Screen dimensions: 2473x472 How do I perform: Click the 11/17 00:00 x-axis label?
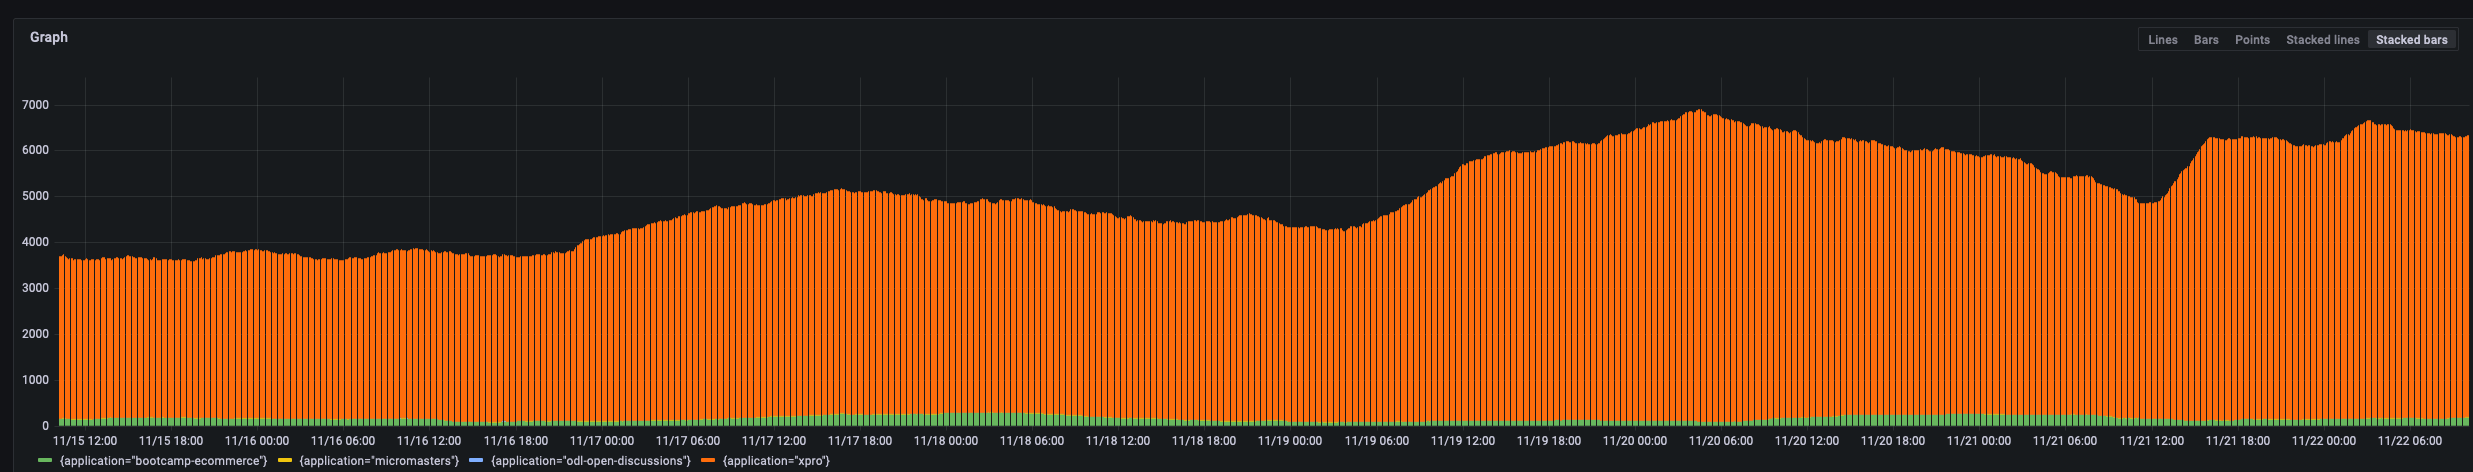[602, 441]
